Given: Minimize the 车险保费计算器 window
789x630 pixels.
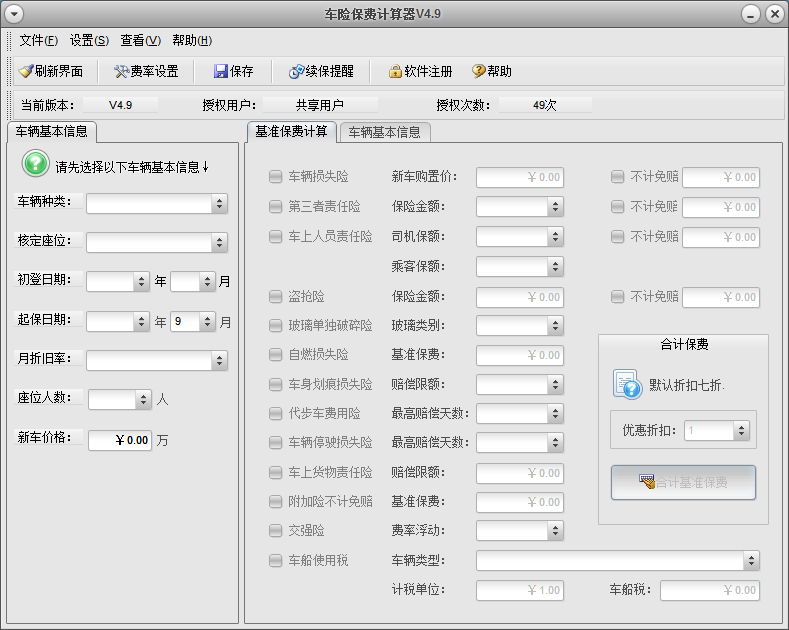Looking at the screenshot, I should pyautogui.click(x=750, y=14).
